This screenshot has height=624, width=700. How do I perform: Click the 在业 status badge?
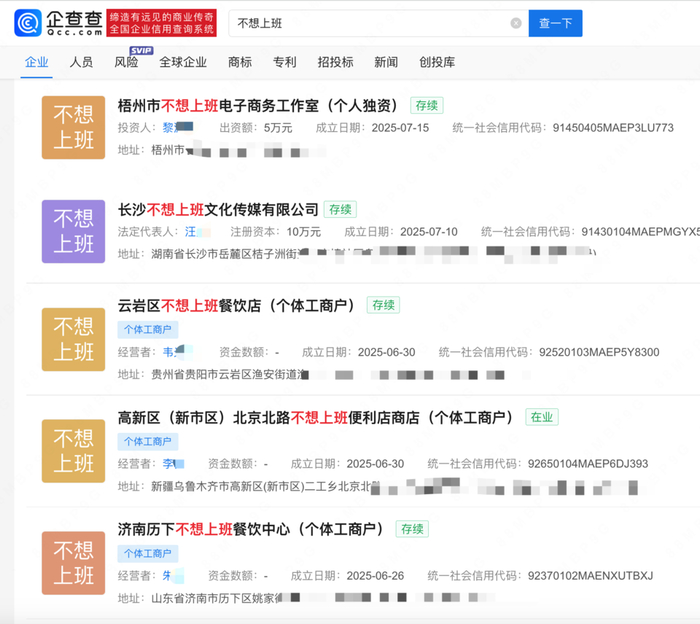(542, 417)
